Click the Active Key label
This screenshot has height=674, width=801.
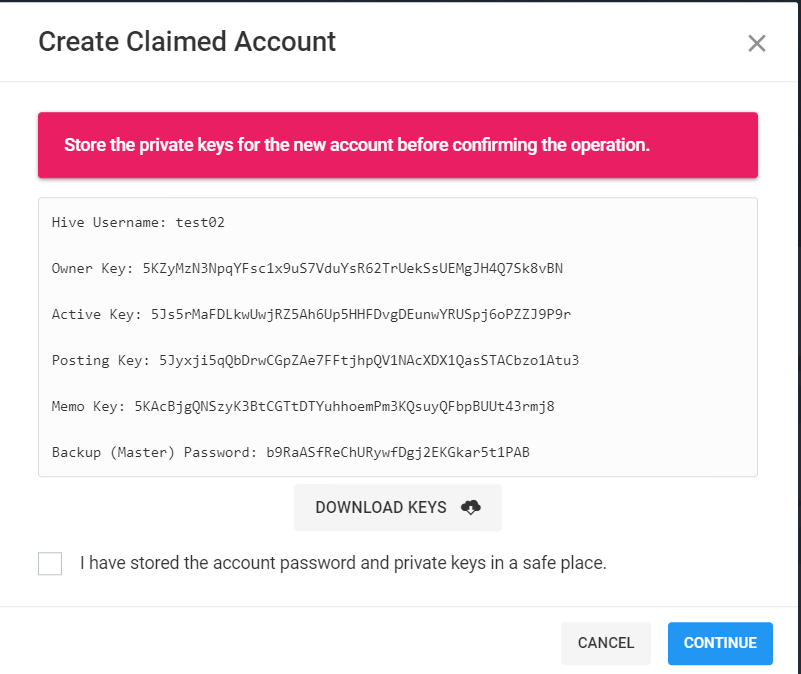97,314
